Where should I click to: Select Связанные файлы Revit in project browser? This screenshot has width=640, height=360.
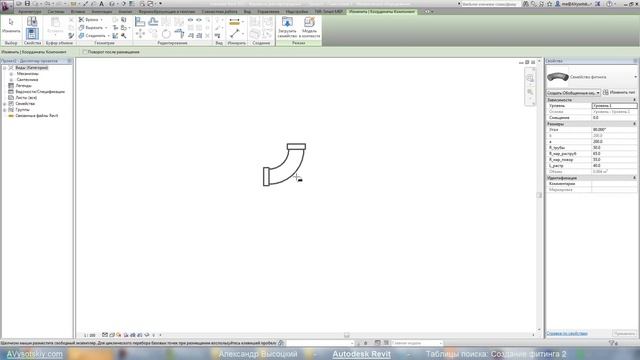[x=36, y=116]
